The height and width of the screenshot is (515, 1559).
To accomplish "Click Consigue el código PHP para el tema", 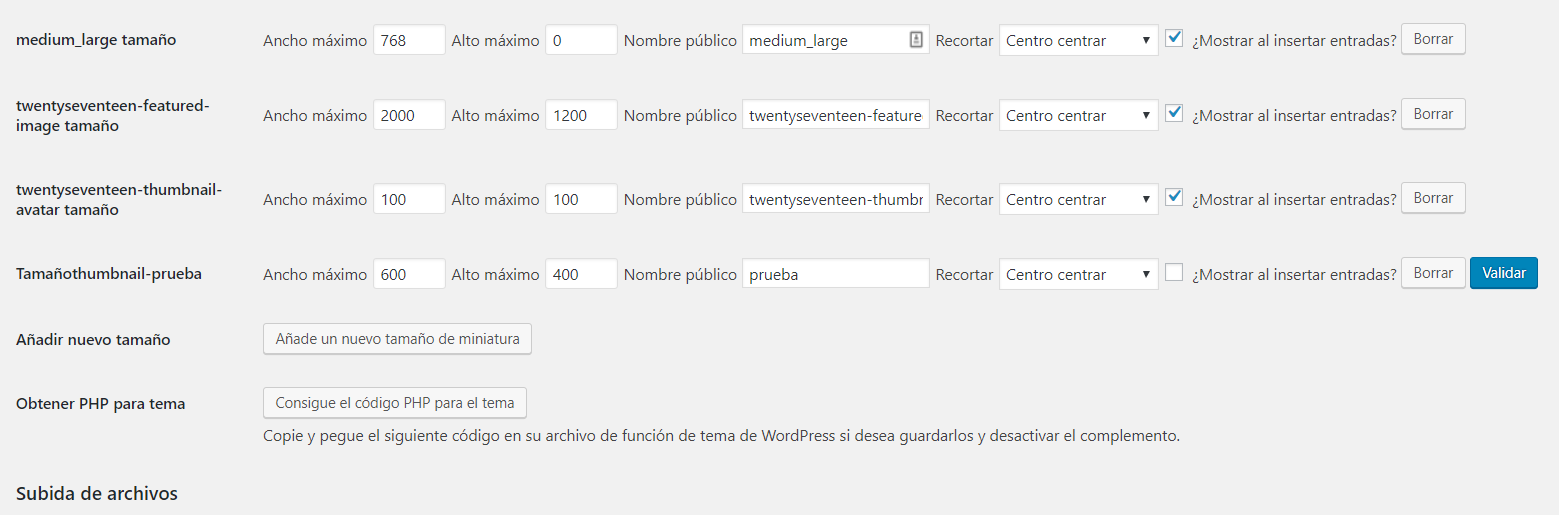I will [x=395, y=403].
